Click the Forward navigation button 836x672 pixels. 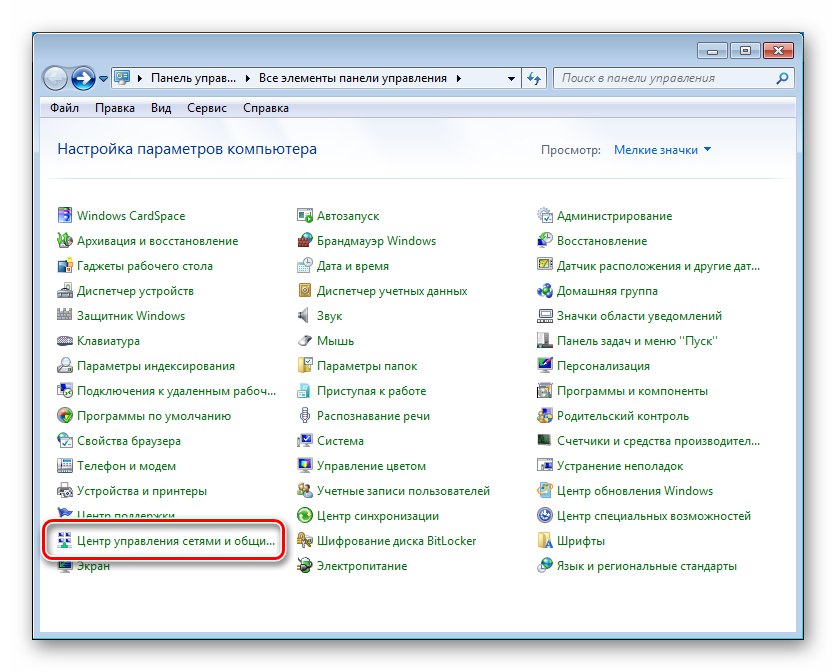pos(83,78)
